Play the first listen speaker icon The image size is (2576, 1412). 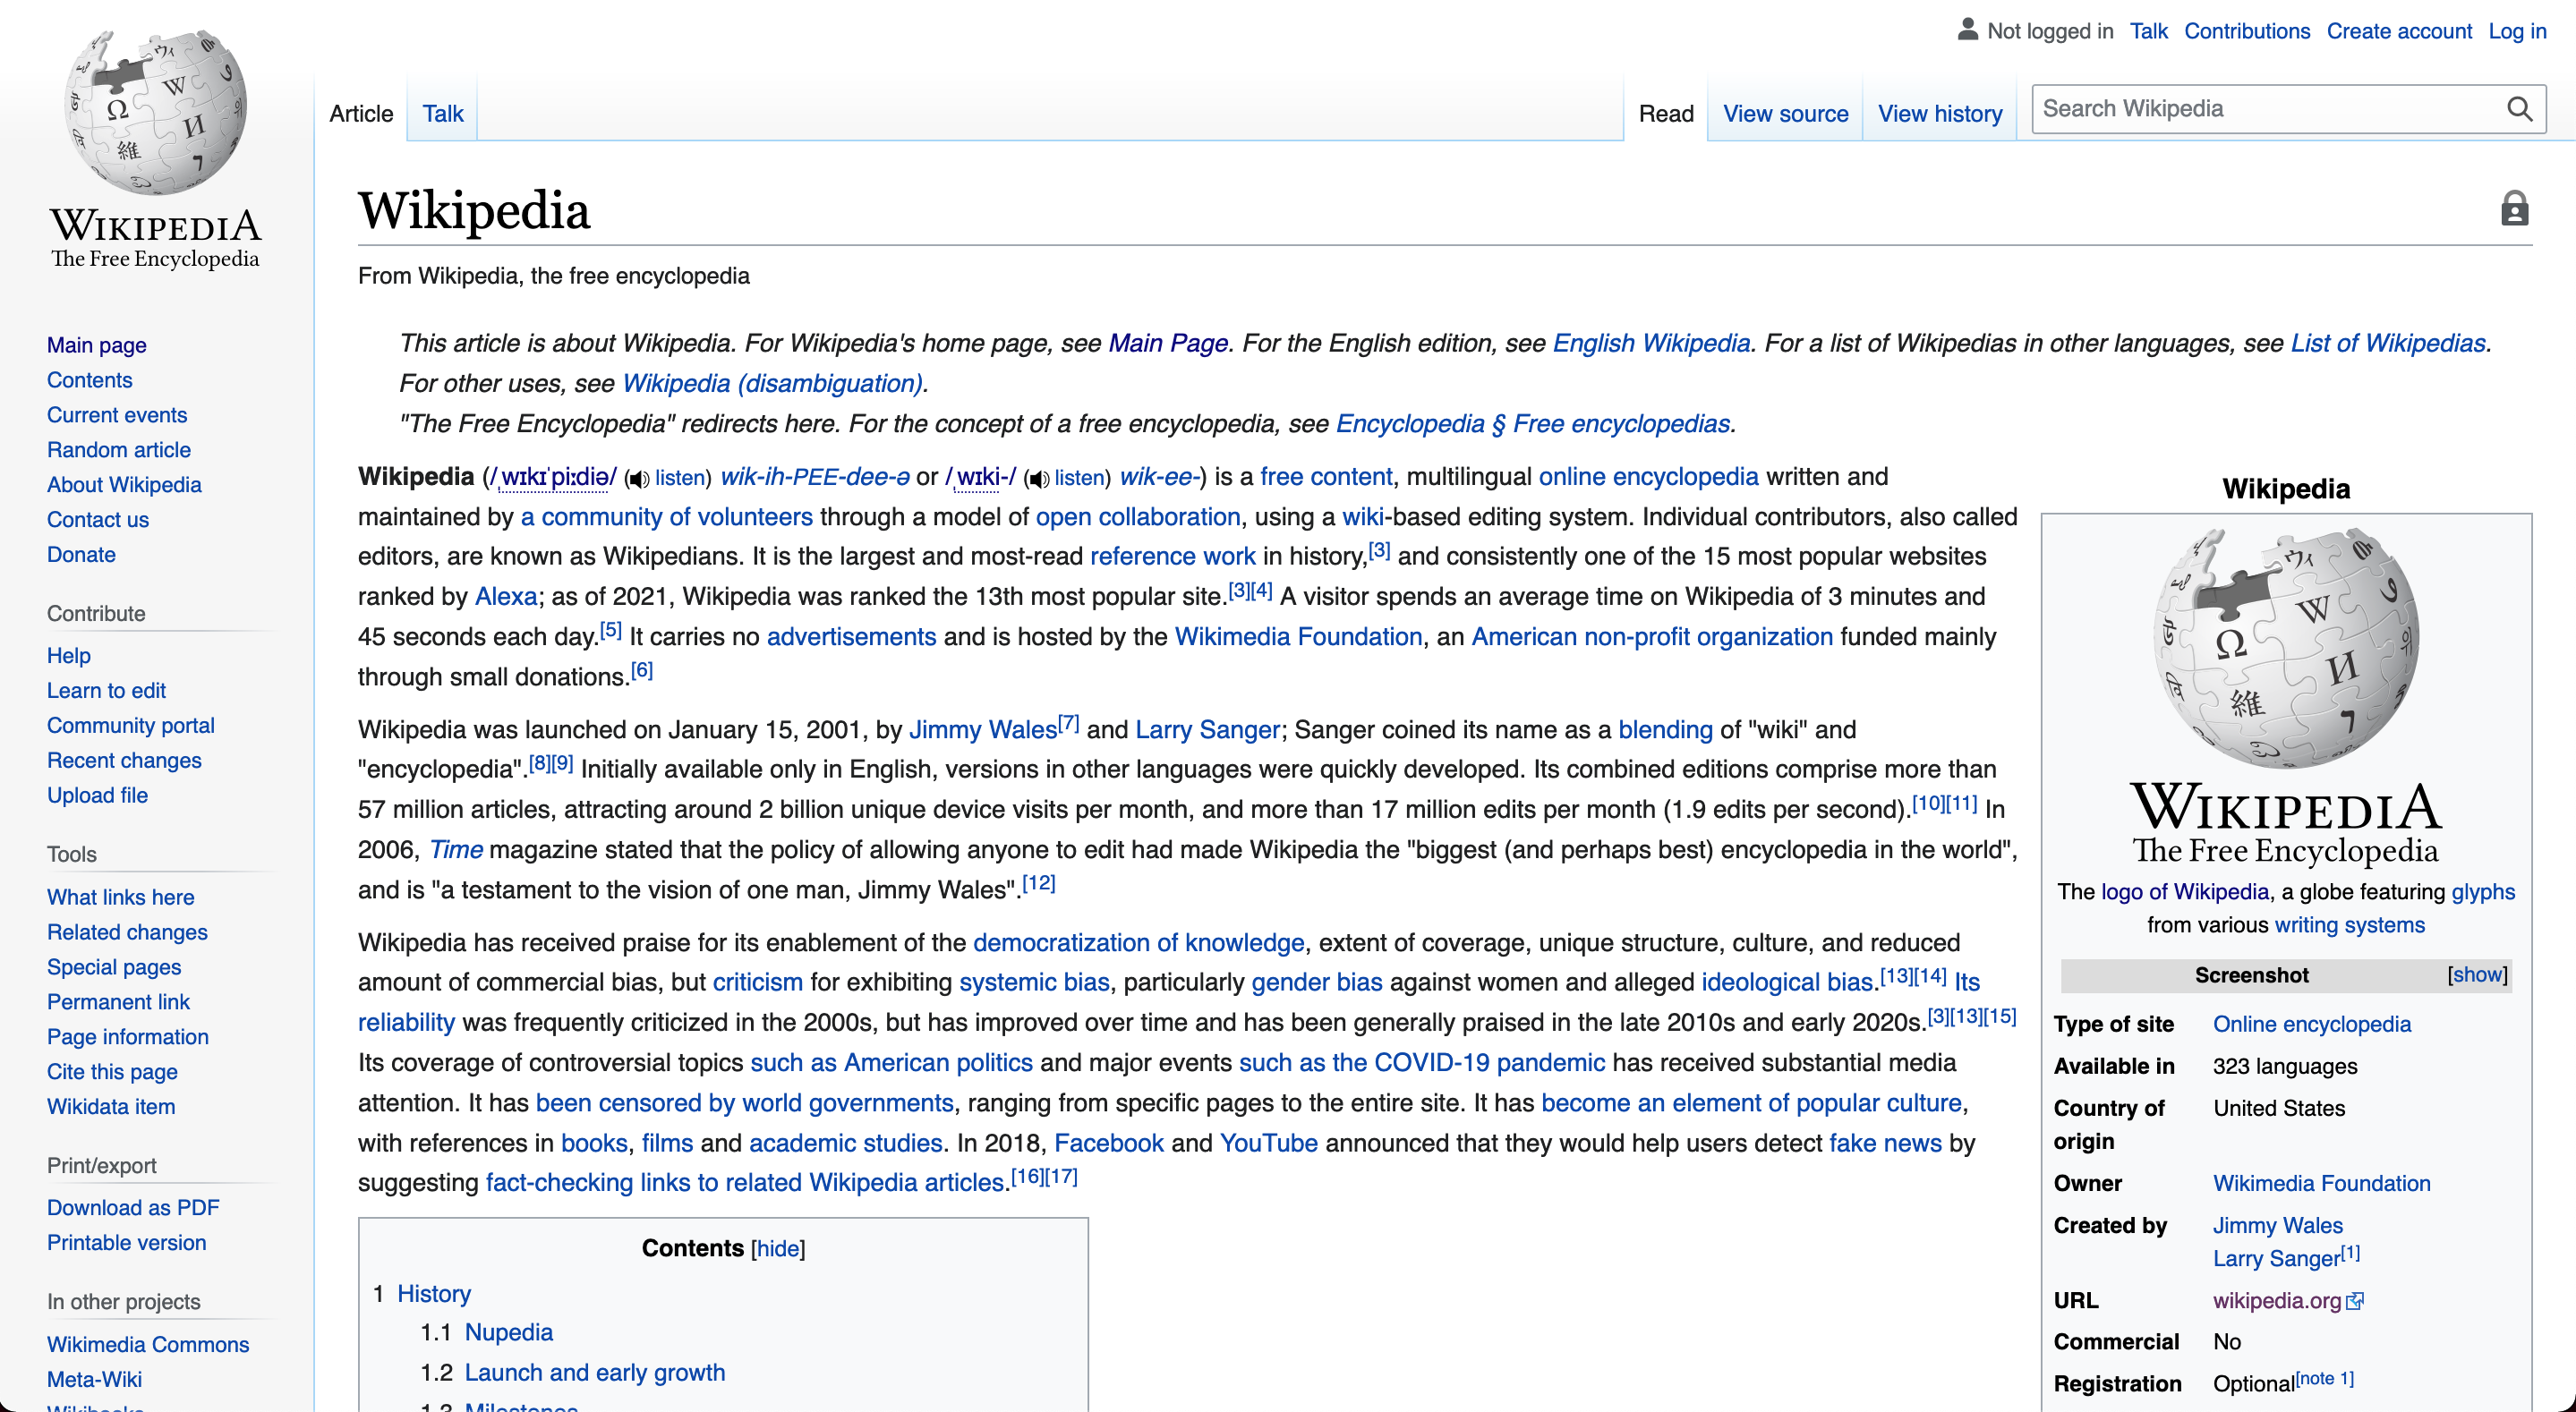pos(638,479)
